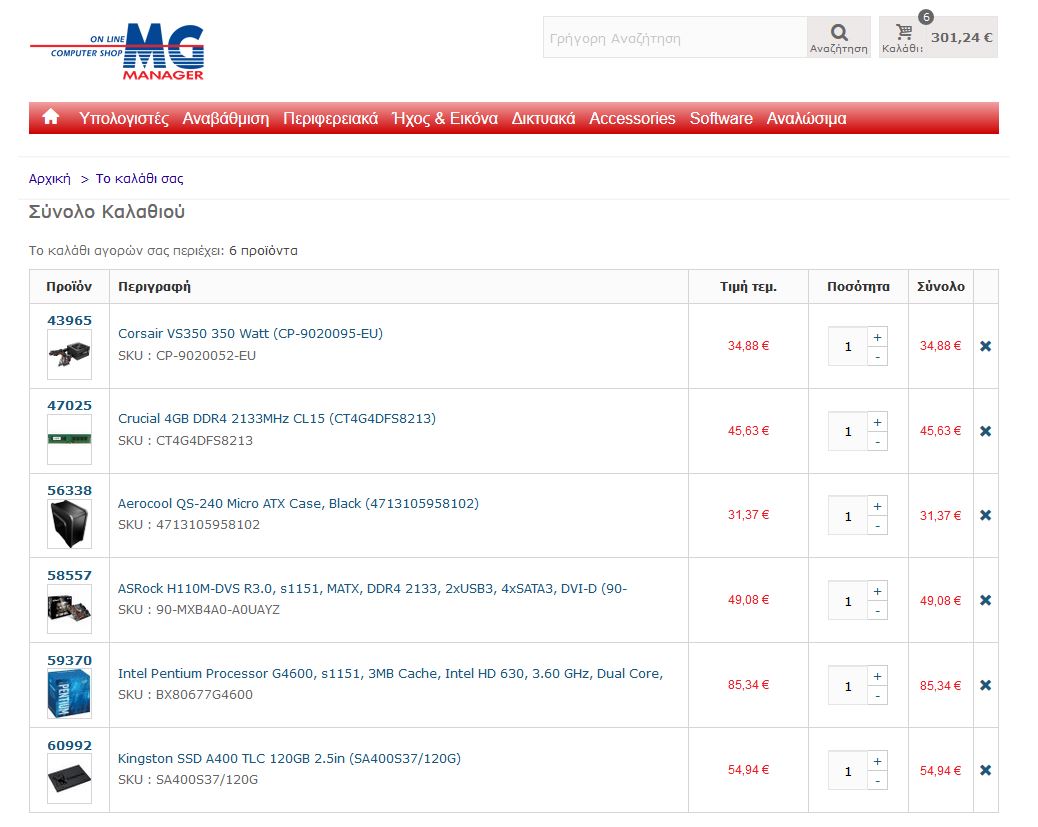Viewport: 1038px width, 827px height.
Task: Remove ASRock H110M-DVS from the cart
Action: pos(985,600)
